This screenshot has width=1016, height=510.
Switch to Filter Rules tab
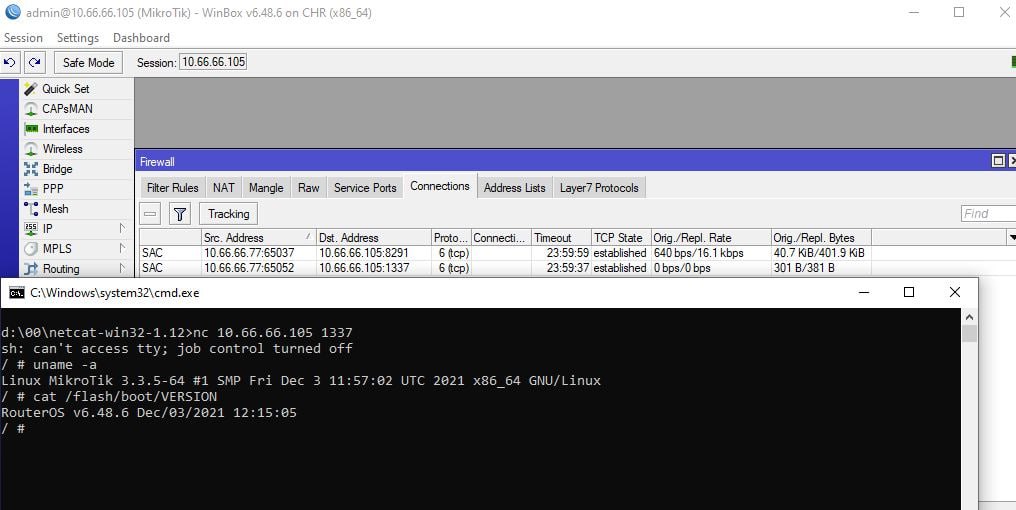(x=172, y=188)
